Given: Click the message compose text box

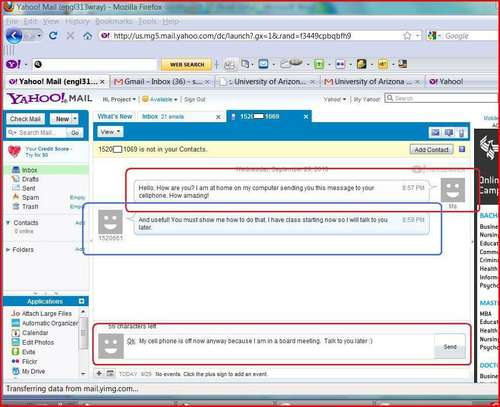Looking at the screenshot, I should 279,346.
